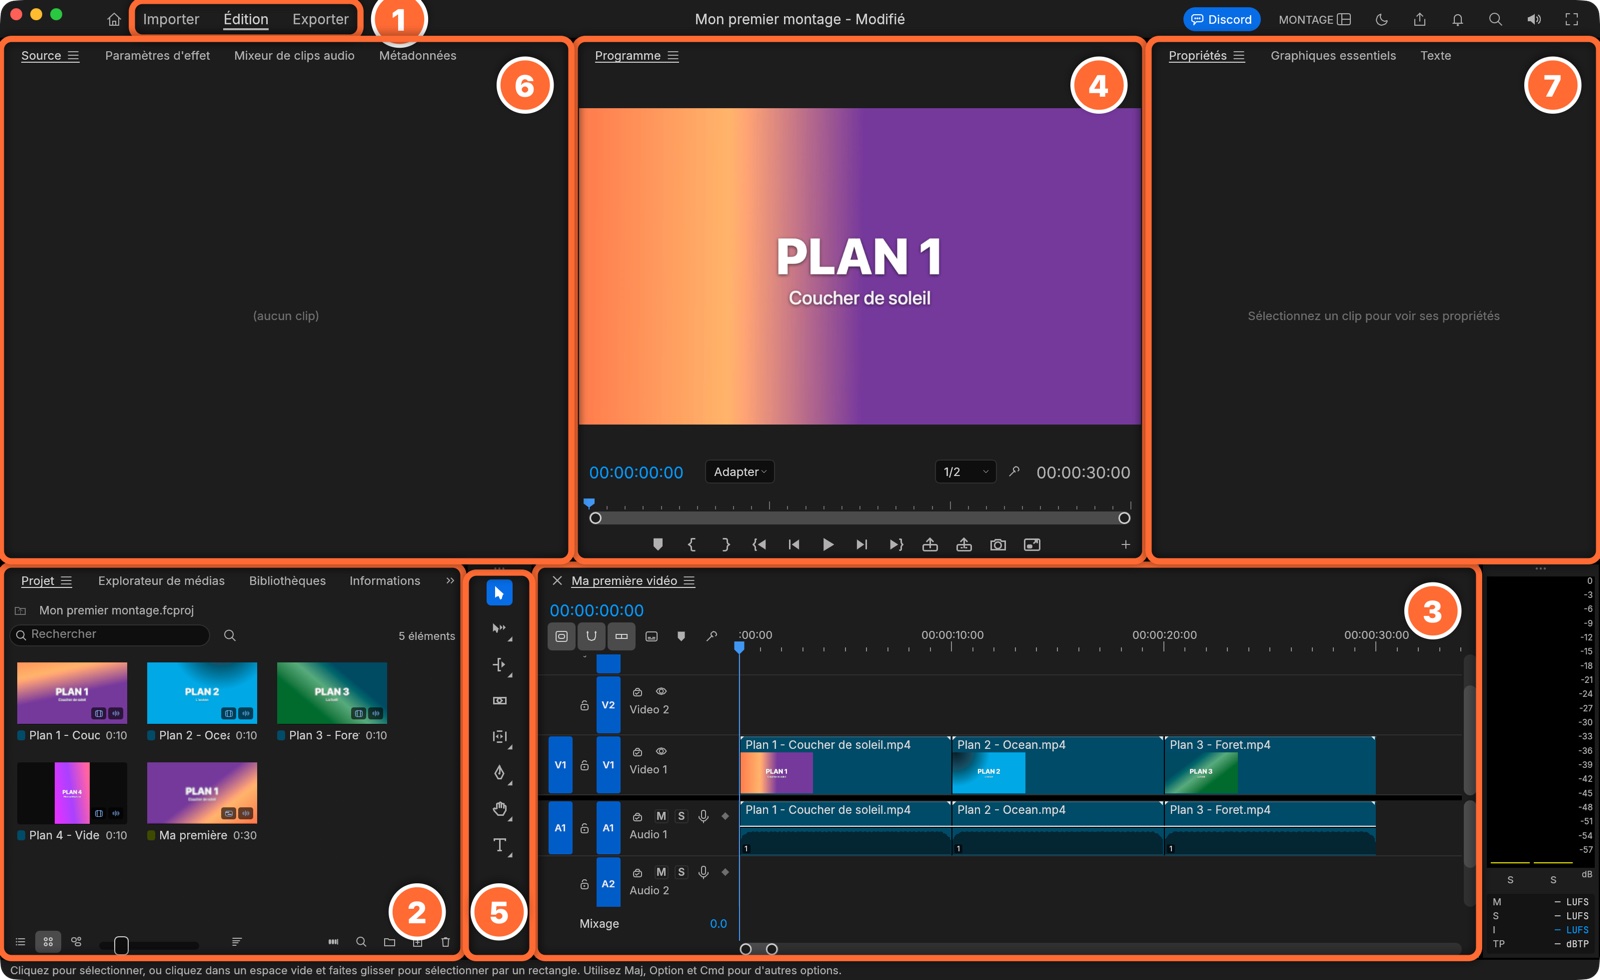Open the 1/2 resolution dropdown
The image size is (1600, 980).
point(966,472)
